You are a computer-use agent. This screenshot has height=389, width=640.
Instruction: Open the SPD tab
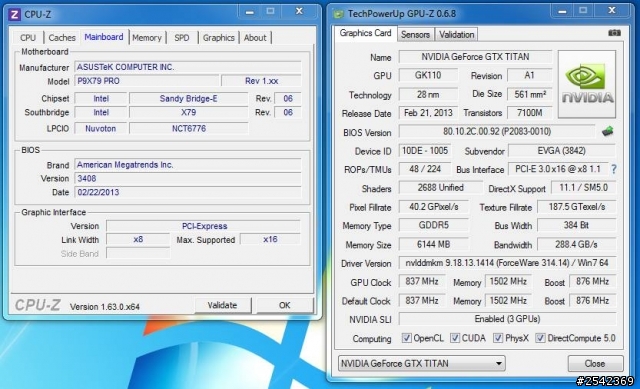click(x=182, y=38)
